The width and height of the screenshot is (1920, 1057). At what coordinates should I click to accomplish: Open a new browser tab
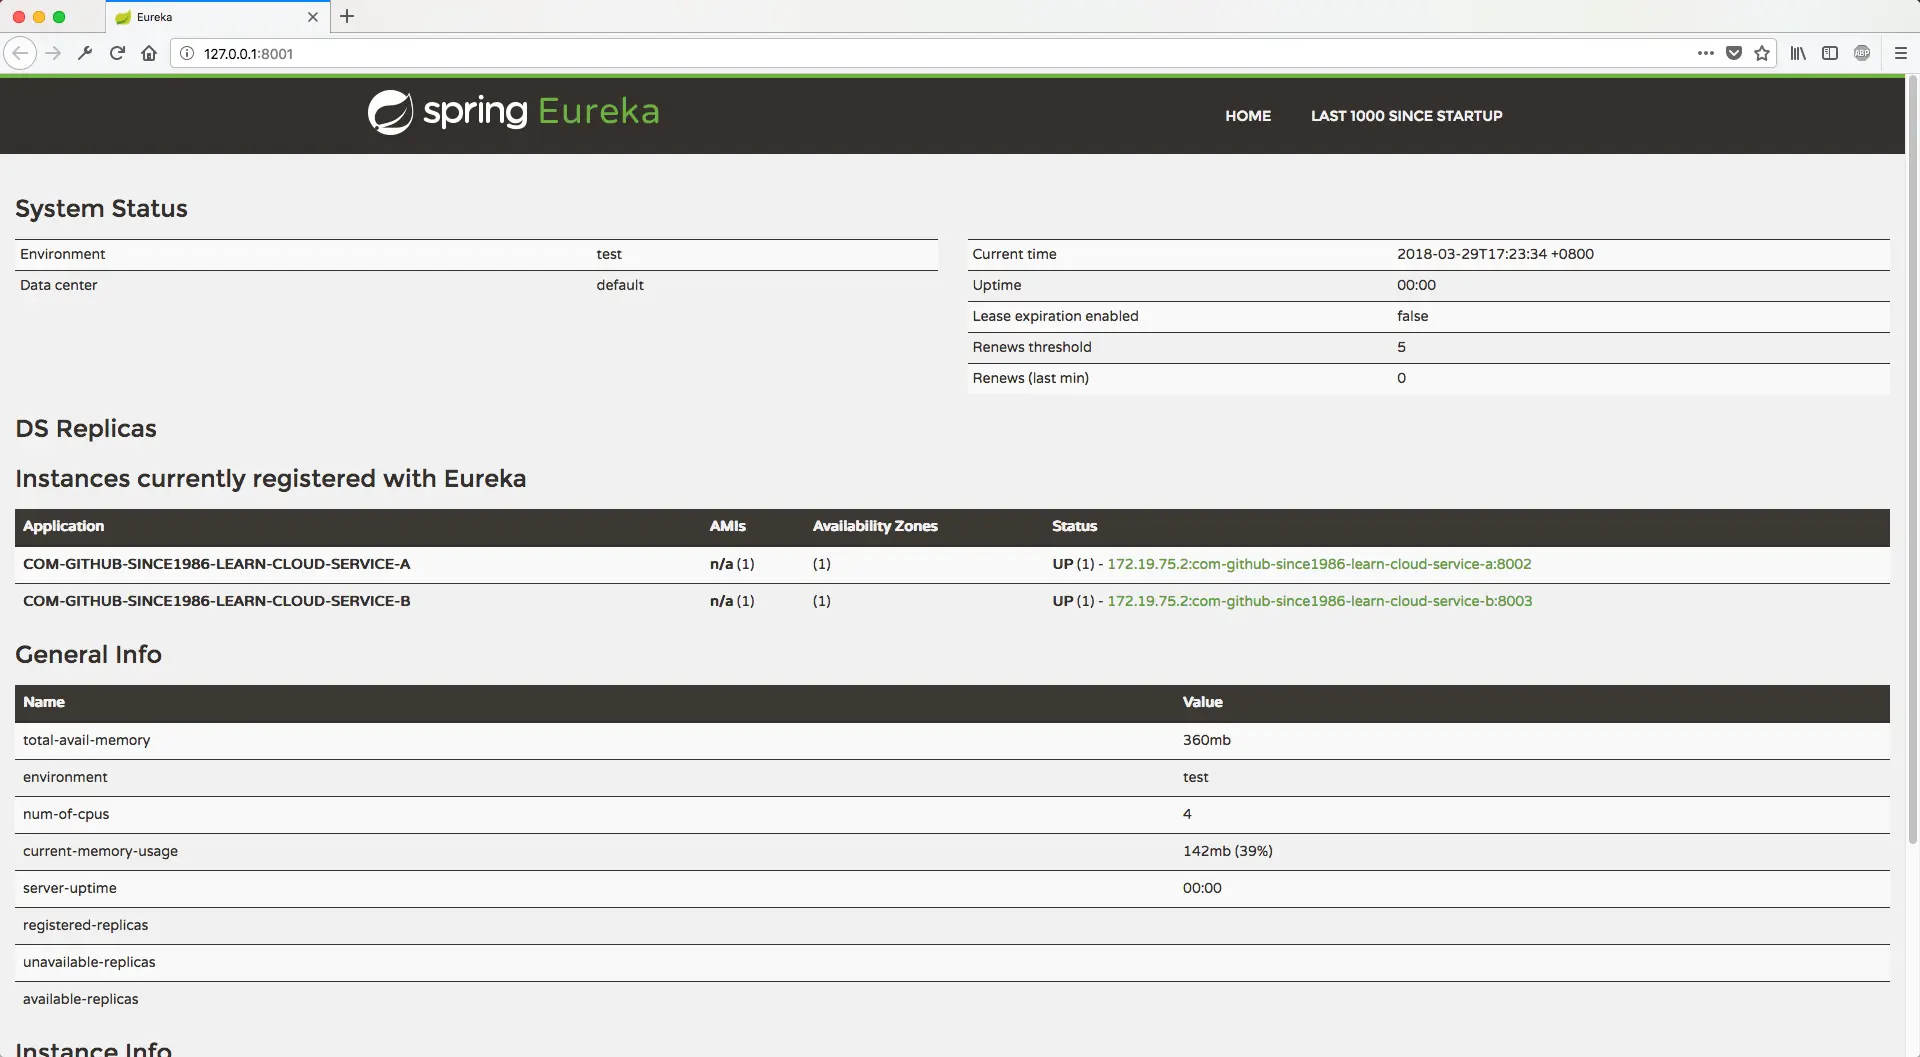347,16
